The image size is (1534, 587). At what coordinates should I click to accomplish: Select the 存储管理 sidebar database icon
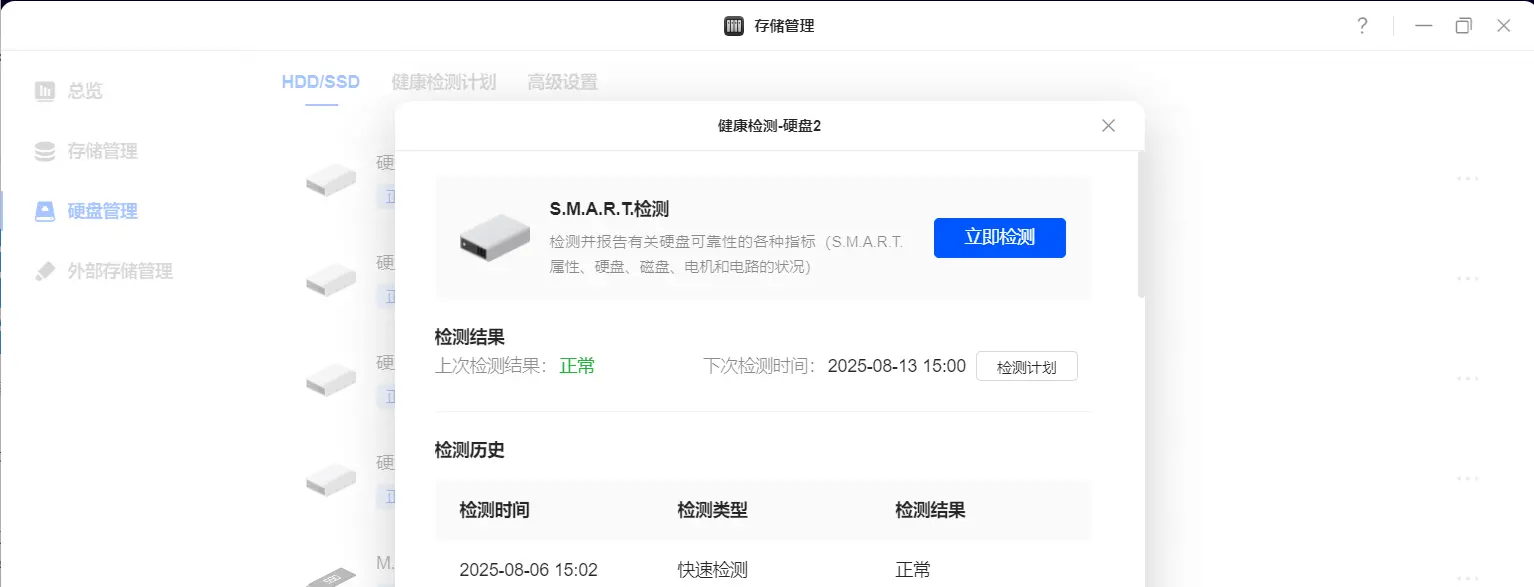coord(45,151)
